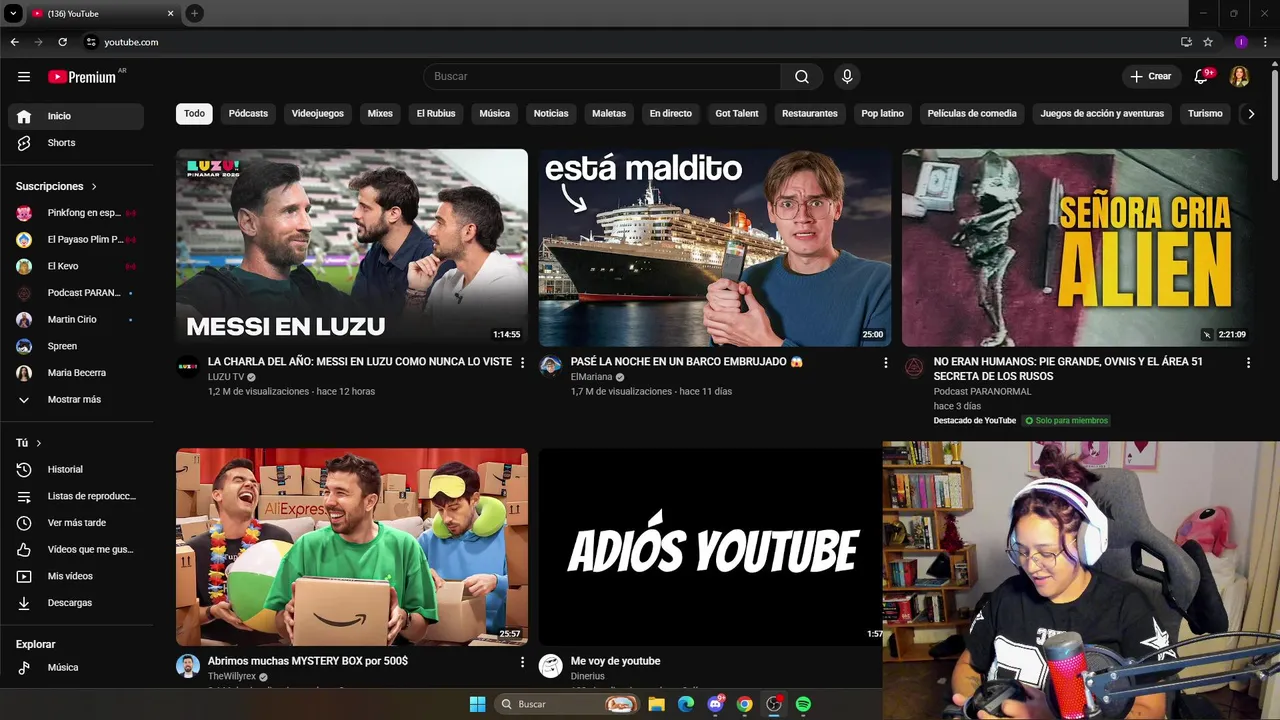Open El Kevo subscription
This screenshot has width=1280, height=720.
pyautogui.click(x=76, y=266)
